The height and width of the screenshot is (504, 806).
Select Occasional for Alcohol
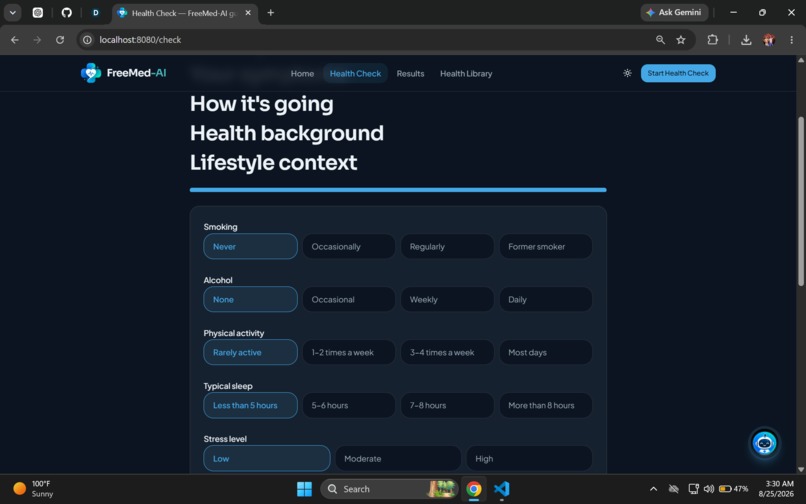coord(349,299)
